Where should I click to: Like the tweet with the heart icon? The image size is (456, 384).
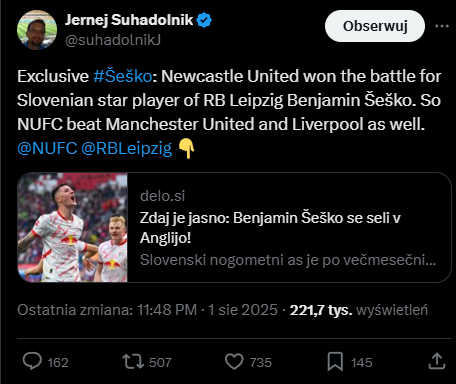click(x=234, y=362)
